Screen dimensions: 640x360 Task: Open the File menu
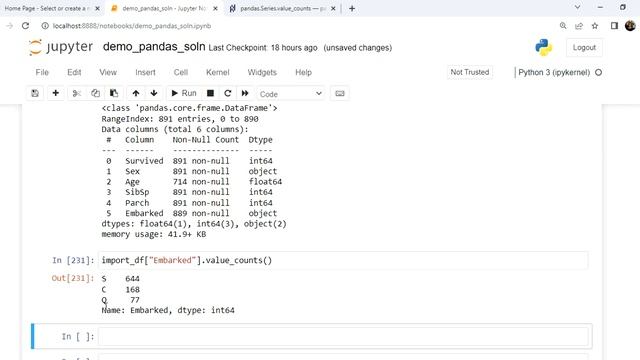(x=42, y=72)
